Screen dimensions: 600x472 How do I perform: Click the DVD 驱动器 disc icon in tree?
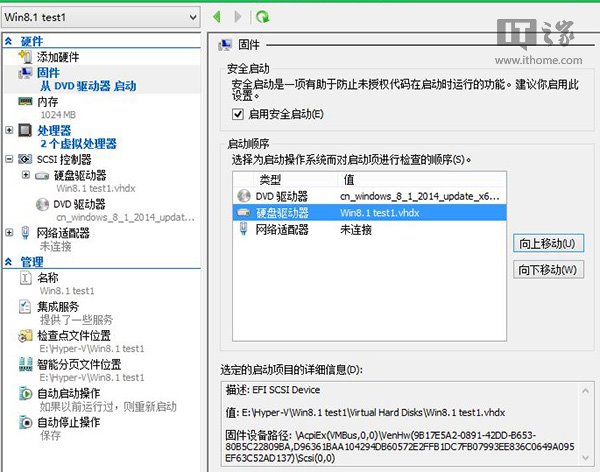point(42,204)
